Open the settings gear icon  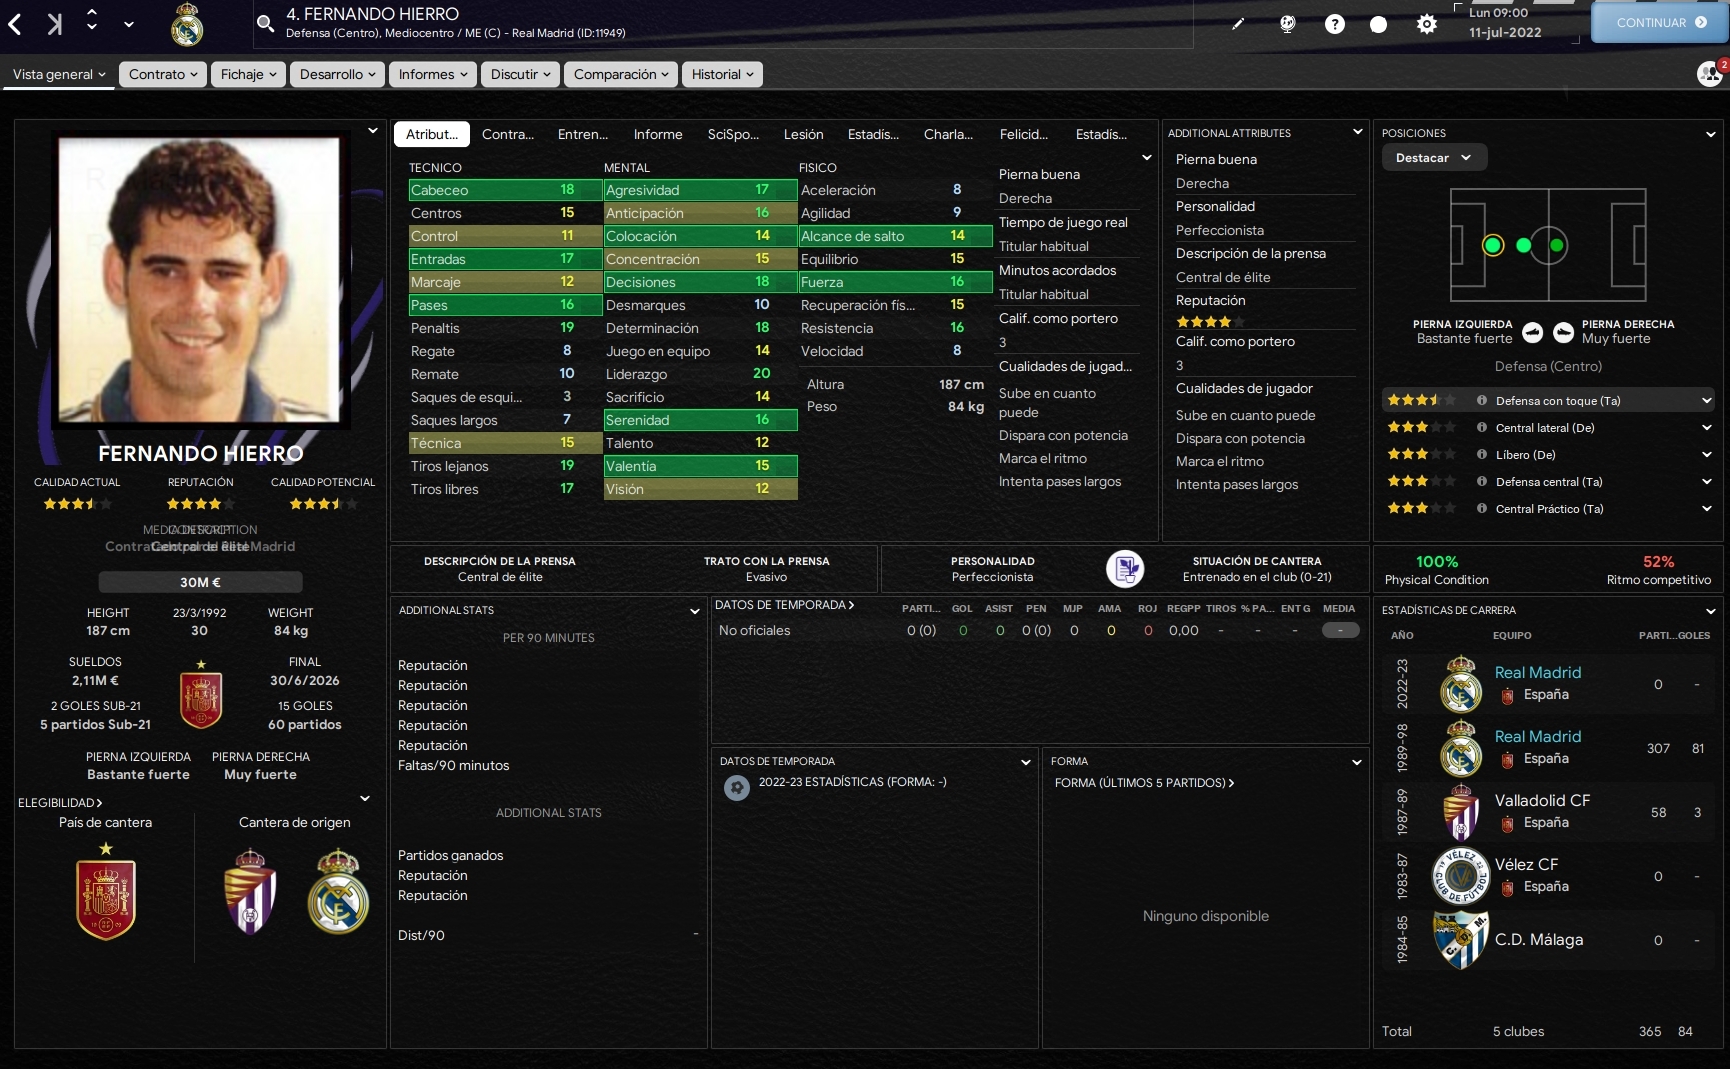pyautogui.click(x=1427, y=24)
